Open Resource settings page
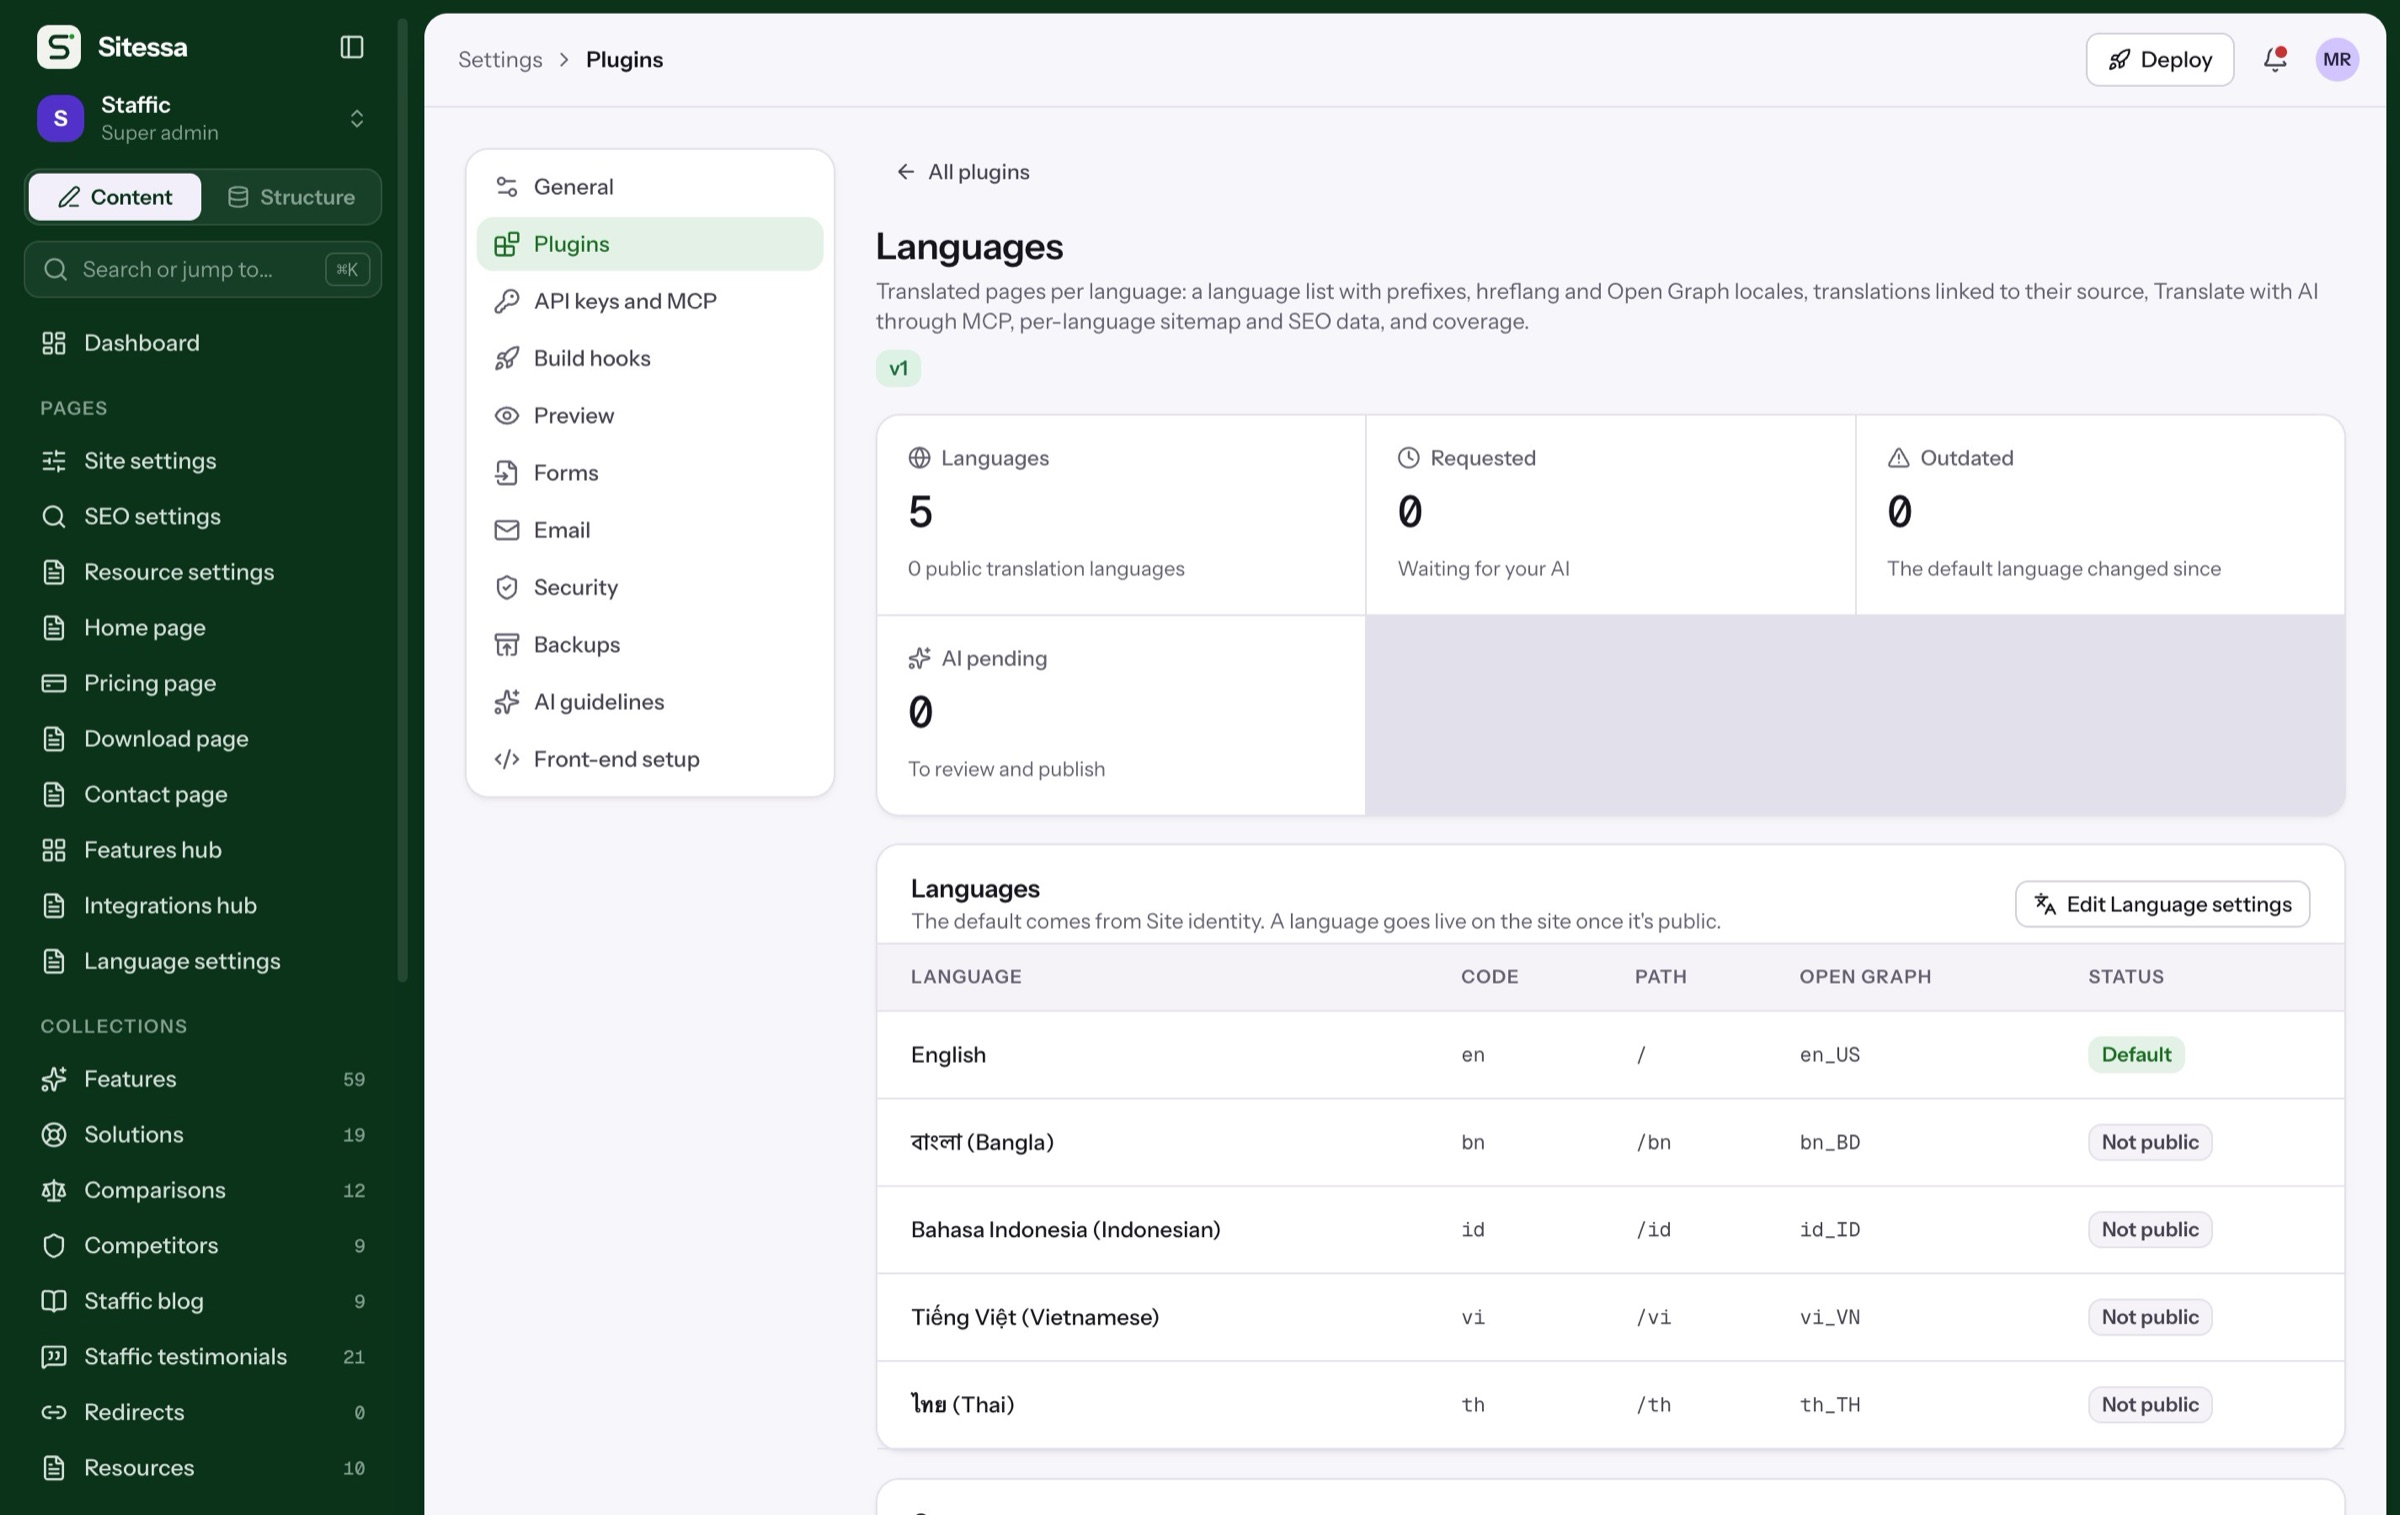This screenshot has height=1515, width=2400. [x=203, y=572]
